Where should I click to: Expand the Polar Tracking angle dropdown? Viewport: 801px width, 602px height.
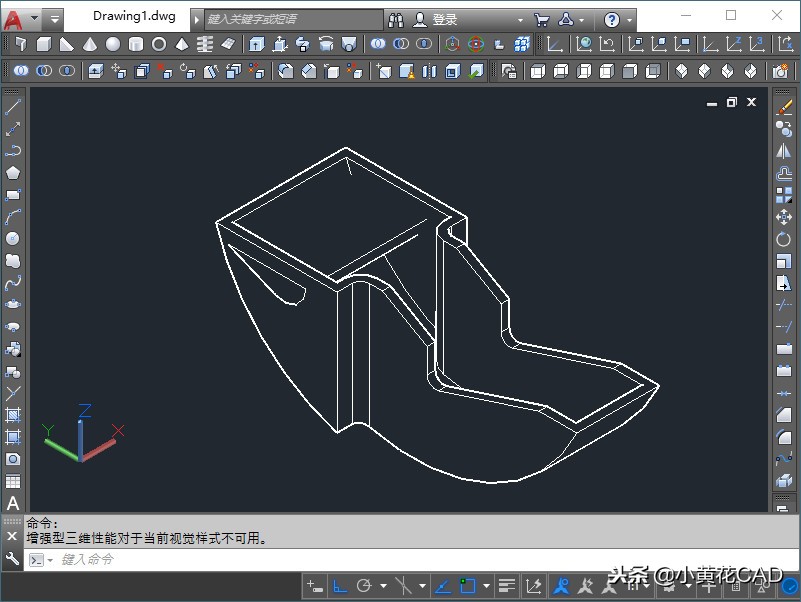tap(383, 586)
